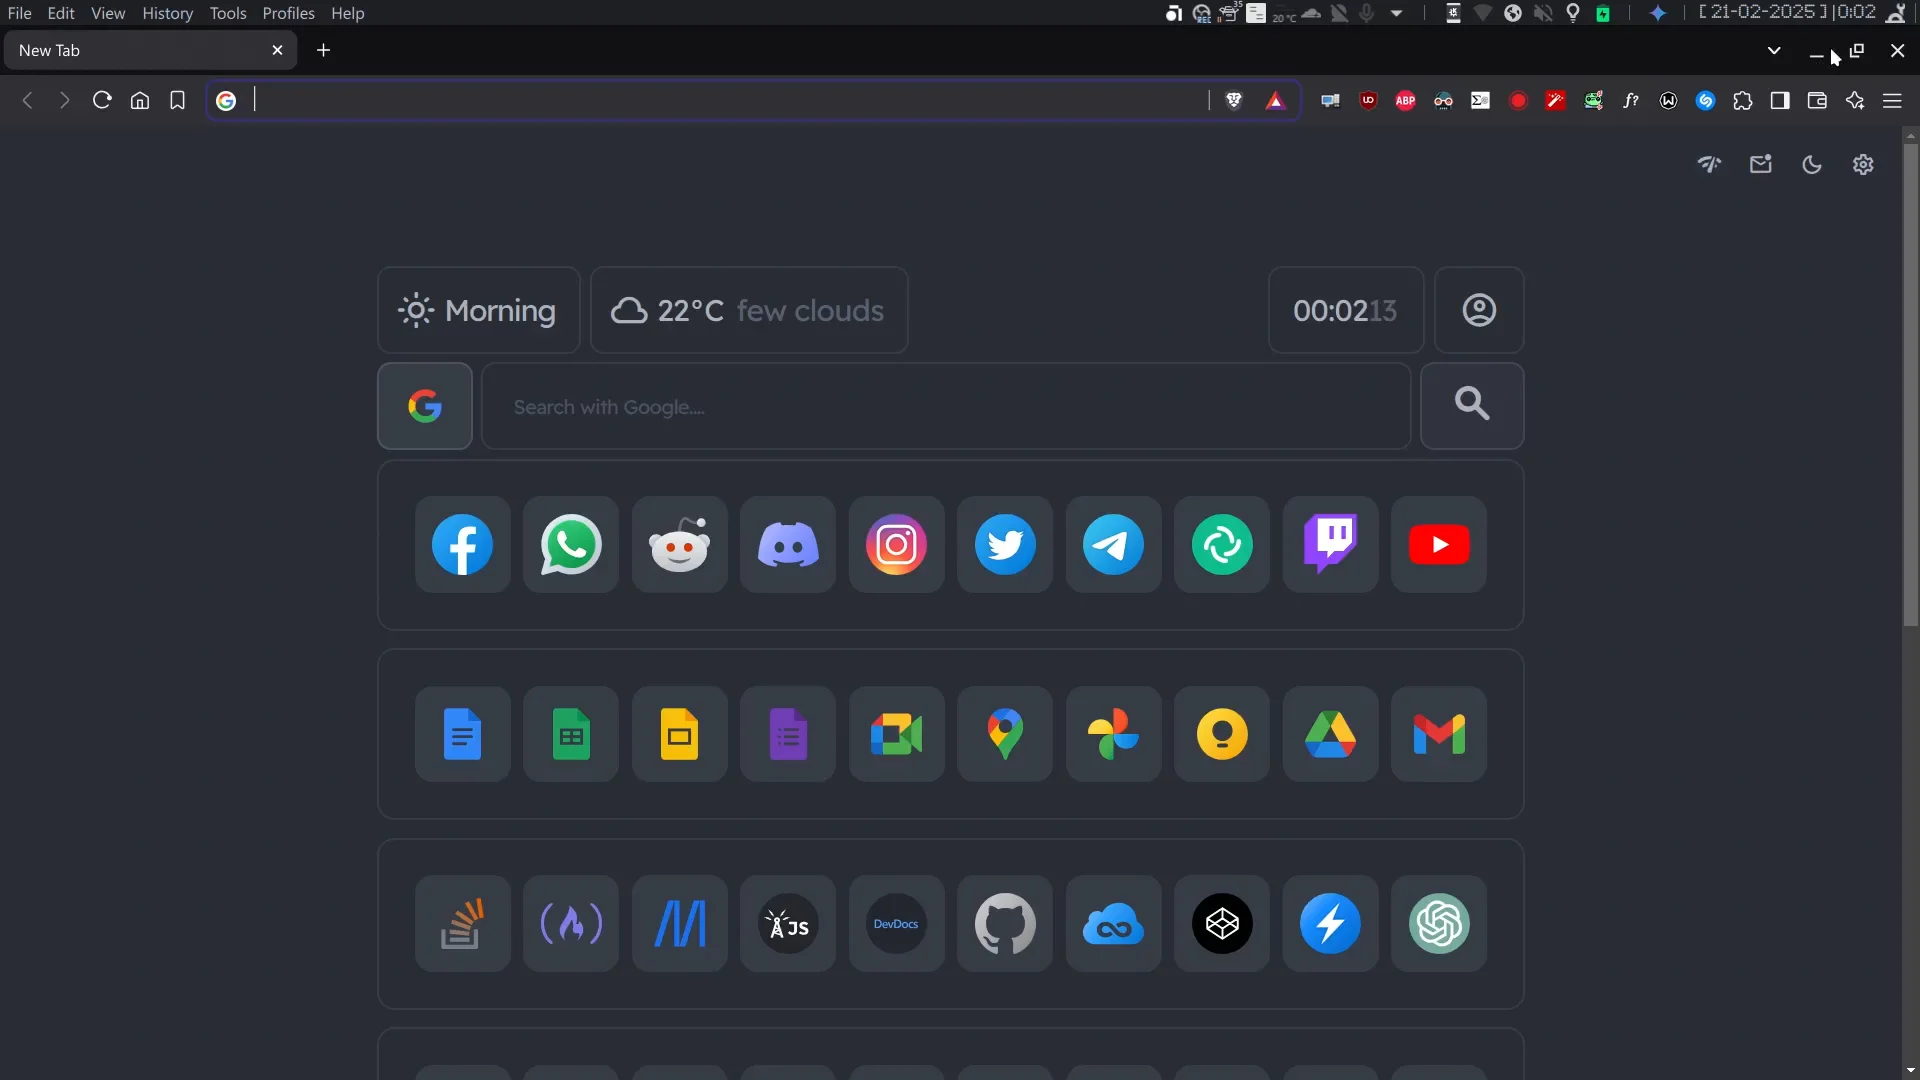The height and width of the screenshot is (1080, 1920).
Task: Open the WhatsApp shortcut
Action: [571, 545]
